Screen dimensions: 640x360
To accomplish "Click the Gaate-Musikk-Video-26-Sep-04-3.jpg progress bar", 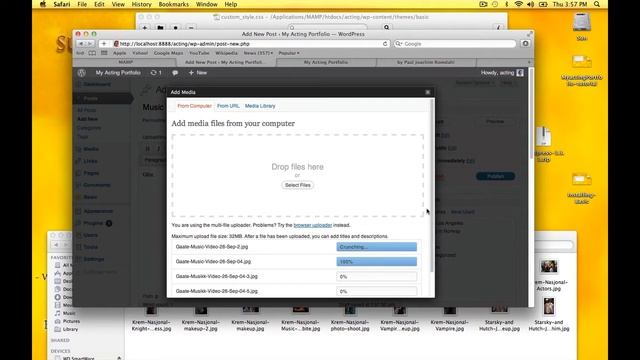I will pyautogui.click(x=376, y=277).
